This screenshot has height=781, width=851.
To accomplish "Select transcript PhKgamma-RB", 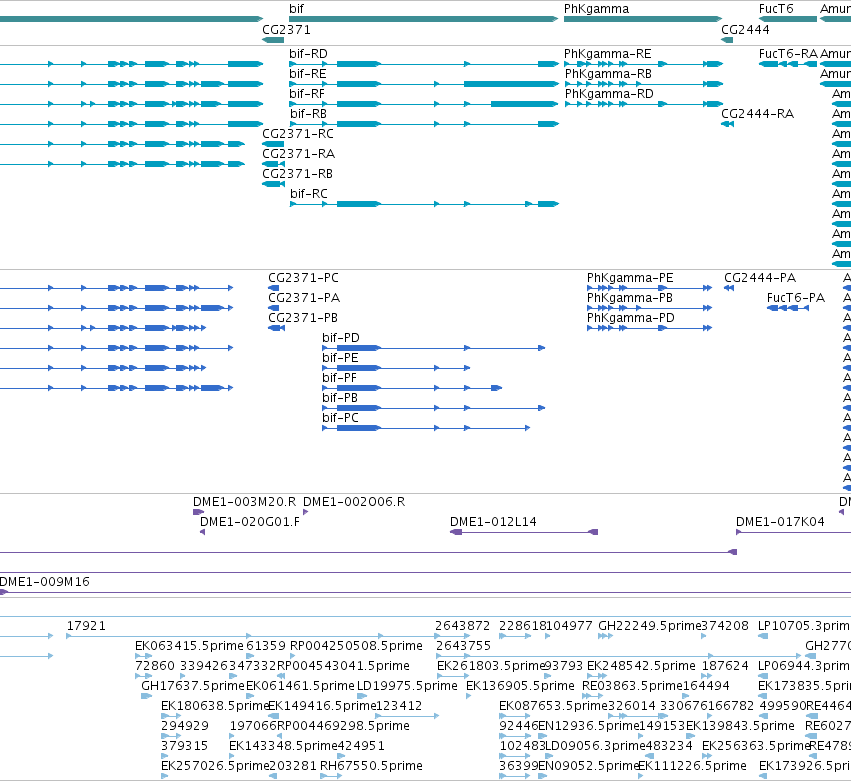I will (x=644, y=84).
